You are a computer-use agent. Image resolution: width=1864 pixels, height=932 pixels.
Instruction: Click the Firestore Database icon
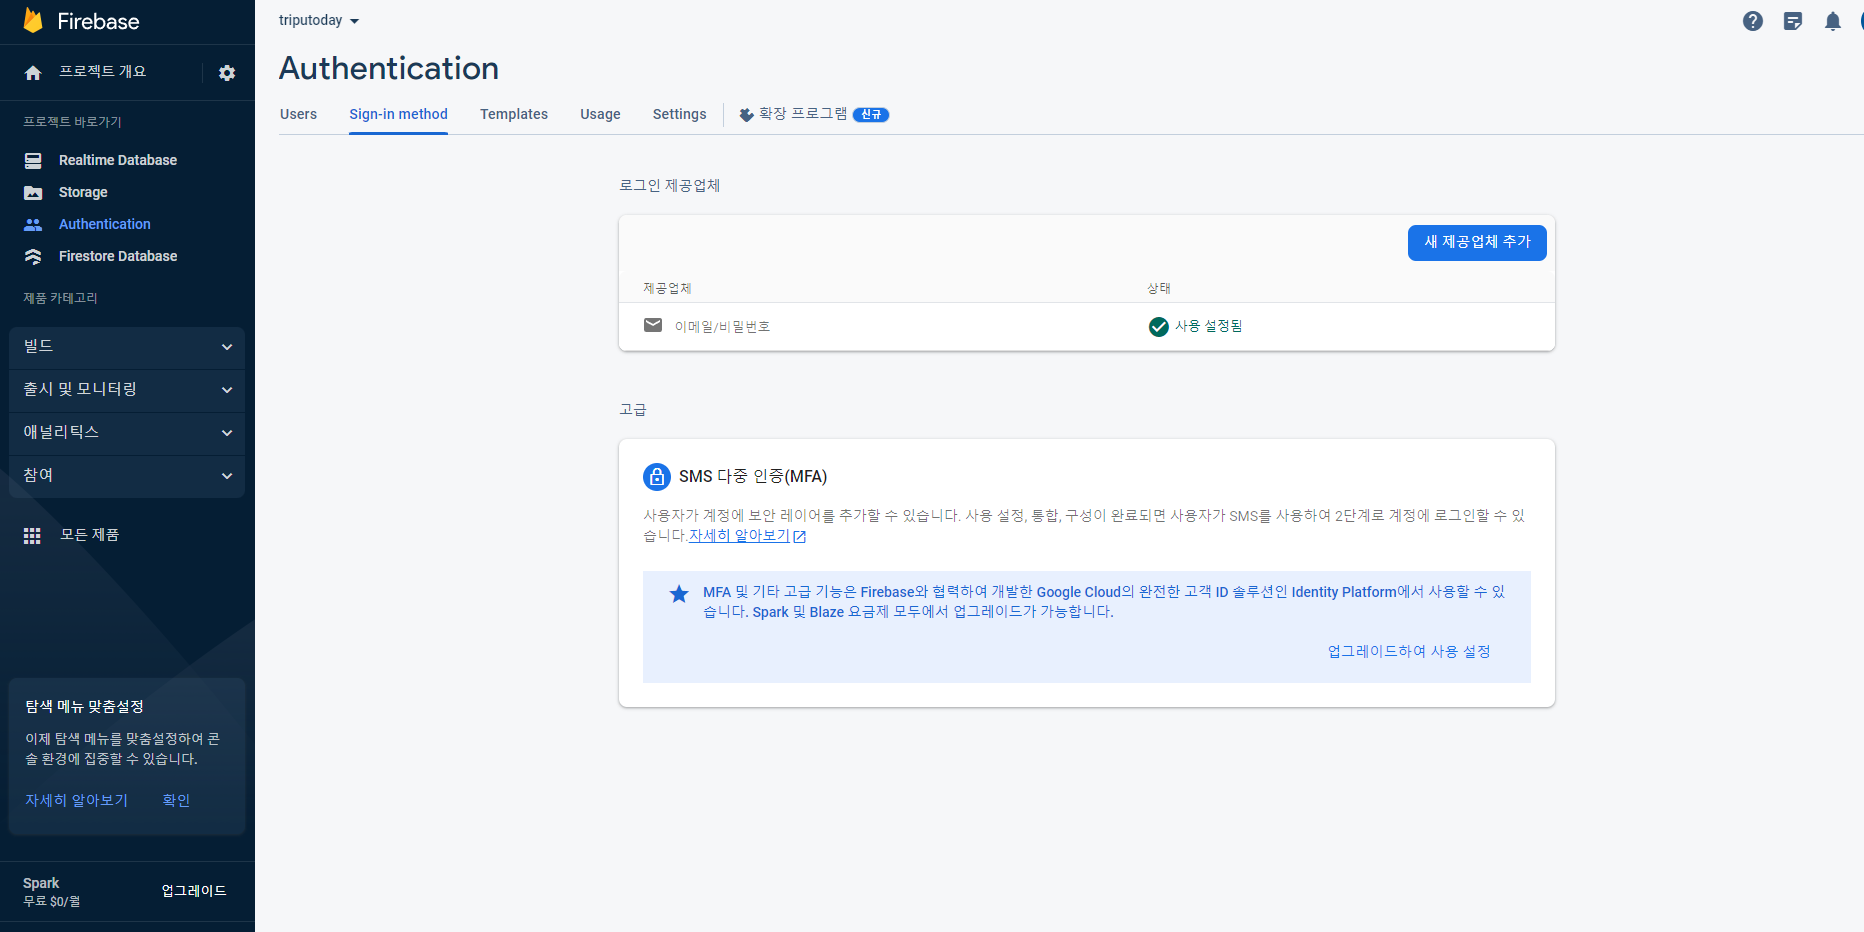pos(33,256)
